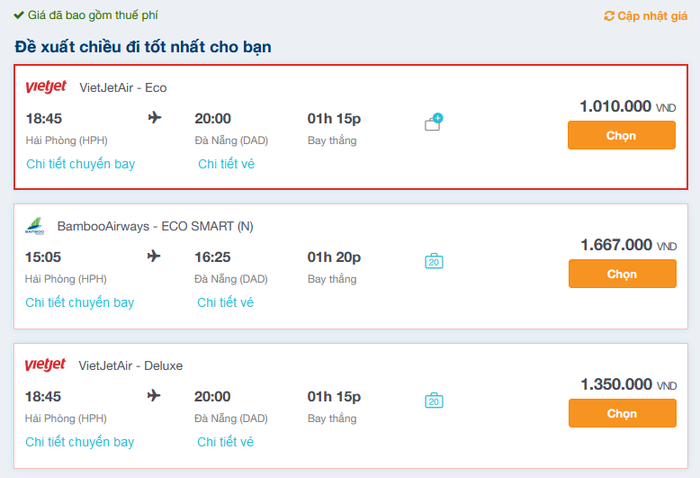The image size is (700, 478).
Task: Click the airplane icon on VietJetAir Eco flight
Action: [154, 118]
